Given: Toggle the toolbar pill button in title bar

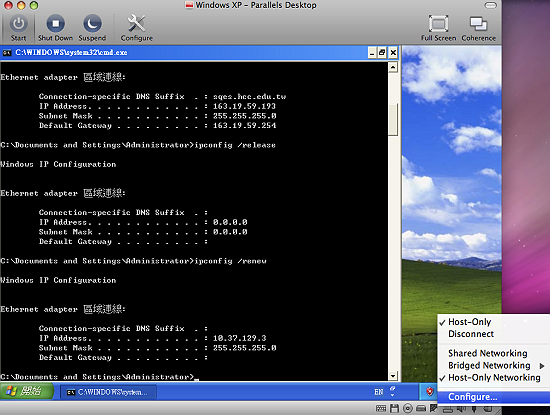Looking at the screenshot, I should (490, 5).
